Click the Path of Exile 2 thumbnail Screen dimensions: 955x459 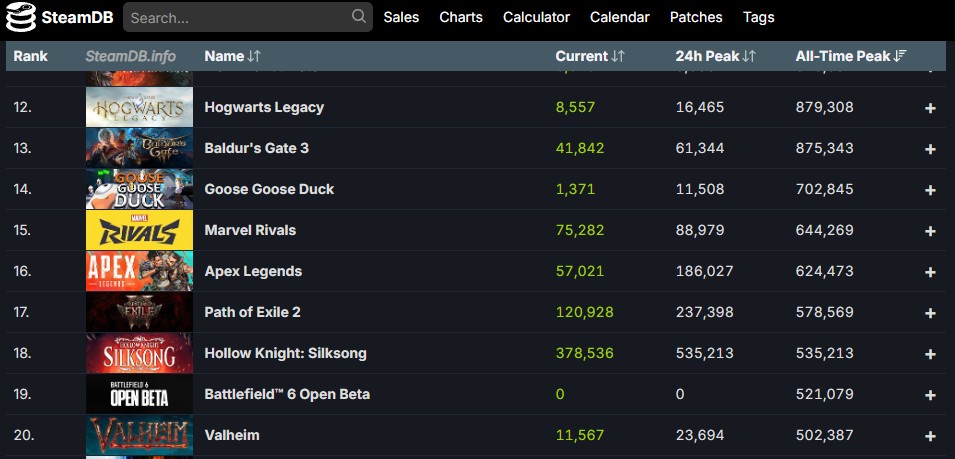coord(139,312)
